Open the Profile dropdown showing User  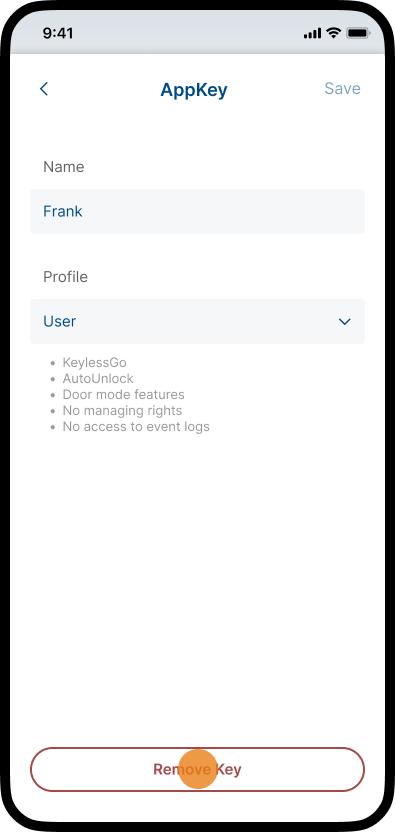tap(198, 321)
